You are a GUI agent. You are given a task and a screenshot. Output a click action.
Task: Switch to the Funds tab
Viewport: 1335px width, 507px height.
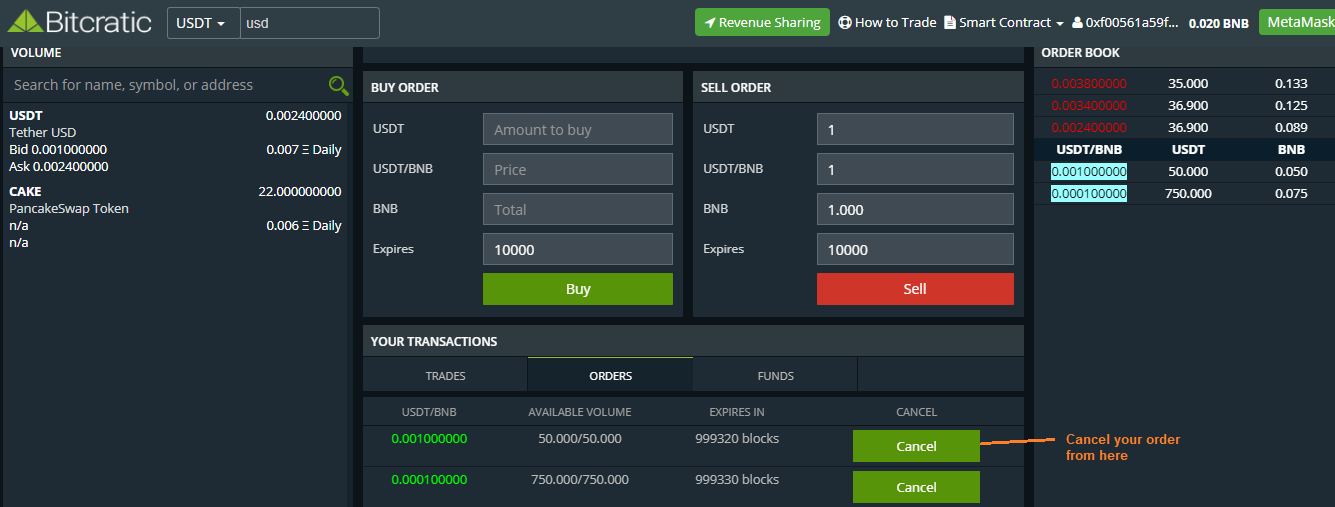(775, 376)
